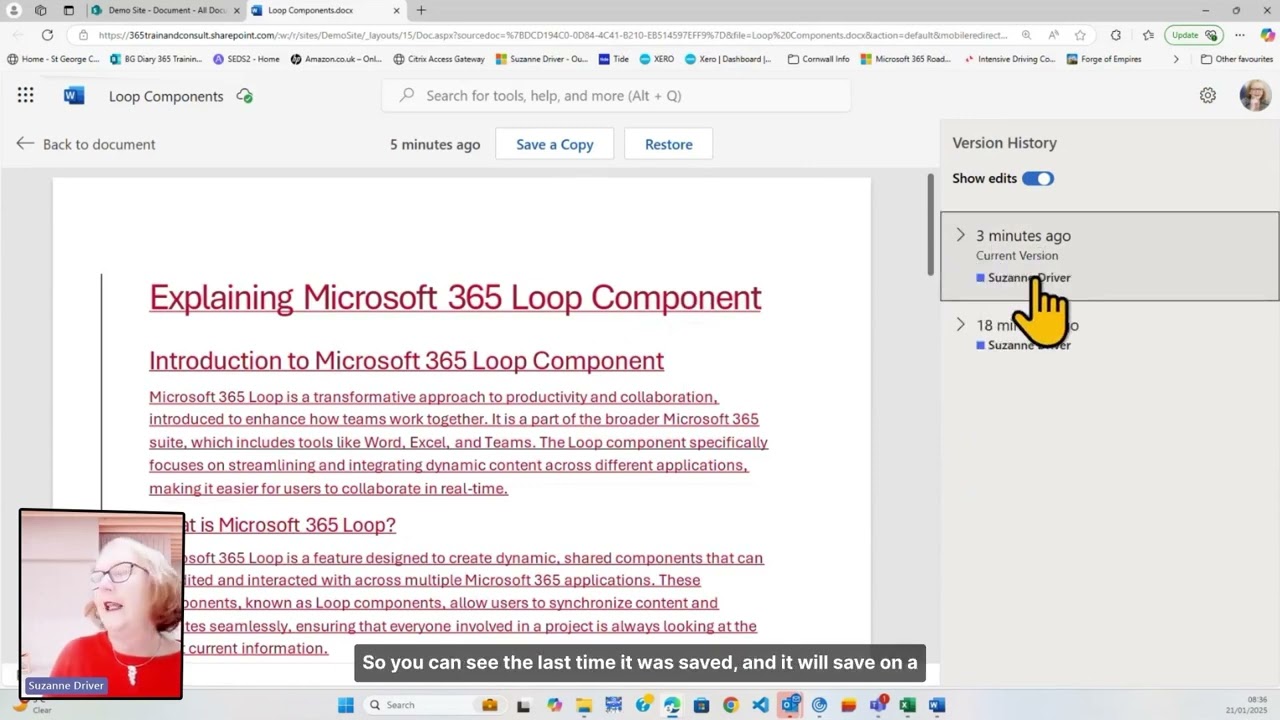
Task: Click browser Update button
Action: pyautogui.click(x=1194, y=35)
